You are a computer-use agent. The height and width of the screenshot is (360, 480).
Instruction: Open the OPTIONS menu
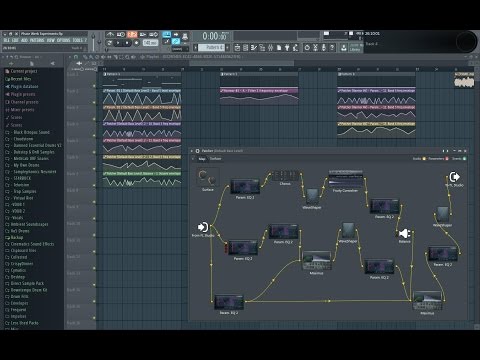pyautogui.click(x=64, y=40)
